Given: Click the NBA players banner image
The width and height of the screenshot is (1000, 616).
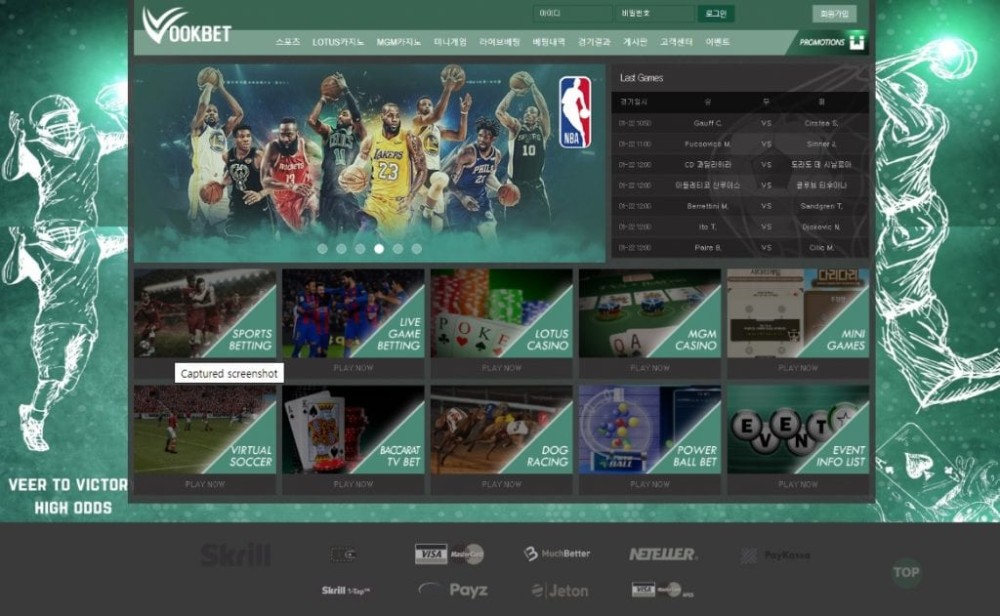Looking at the screenshot, I should click(x=369, y=163).
